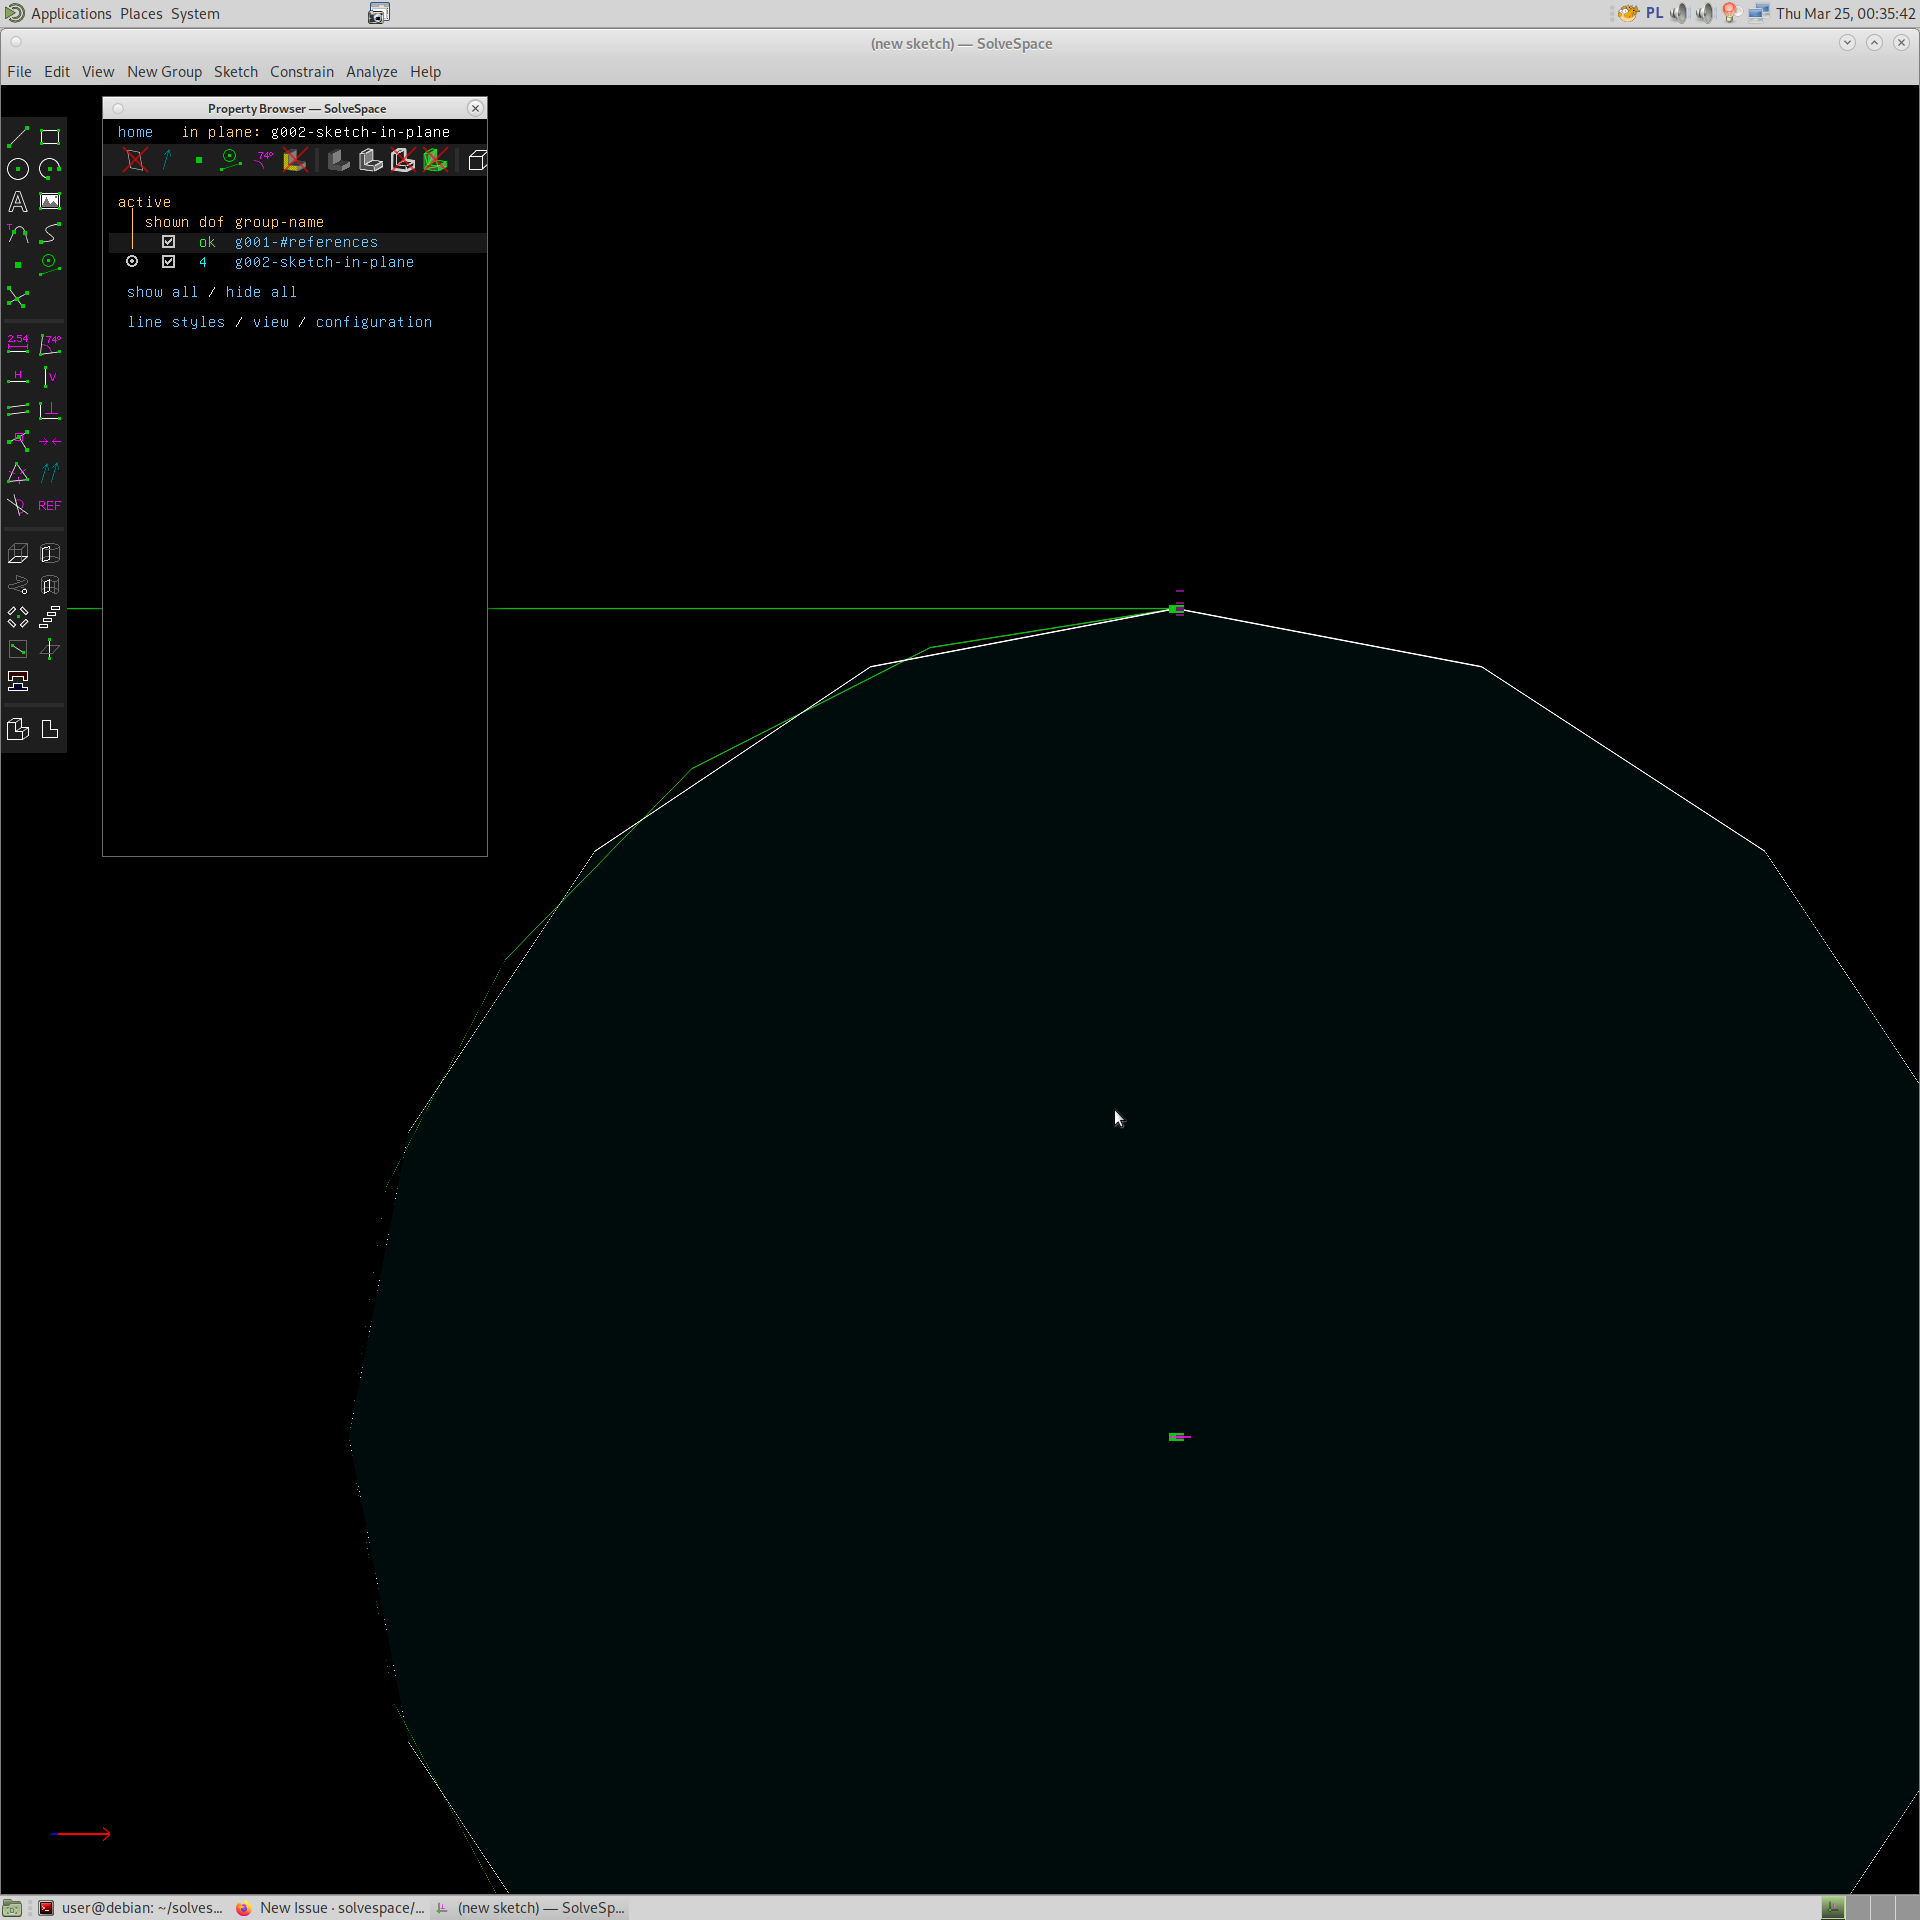This screenshot has width=1920, height=1920.
Task: Select the circle drawing tool
Action: (x=18, y=169)
